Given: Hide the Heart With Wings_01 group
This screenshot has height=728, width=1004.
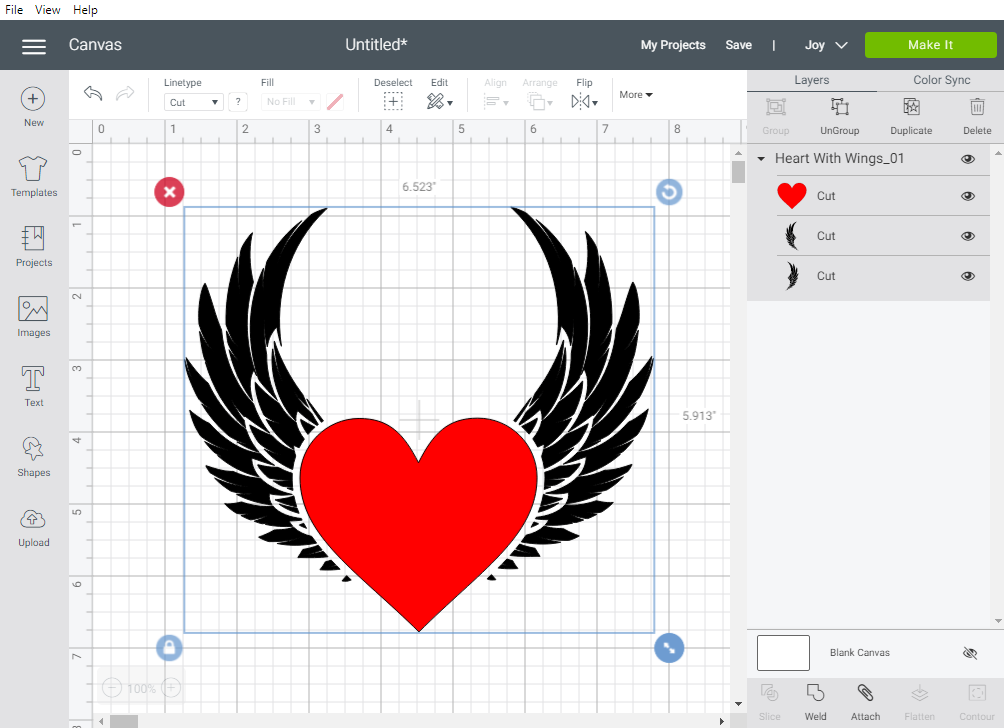Looking at the screenshot, I should pos(968,159).
